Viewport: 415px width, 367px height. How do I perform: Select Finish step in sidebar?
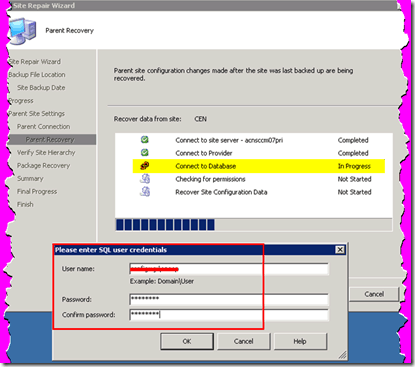(25, 204)
